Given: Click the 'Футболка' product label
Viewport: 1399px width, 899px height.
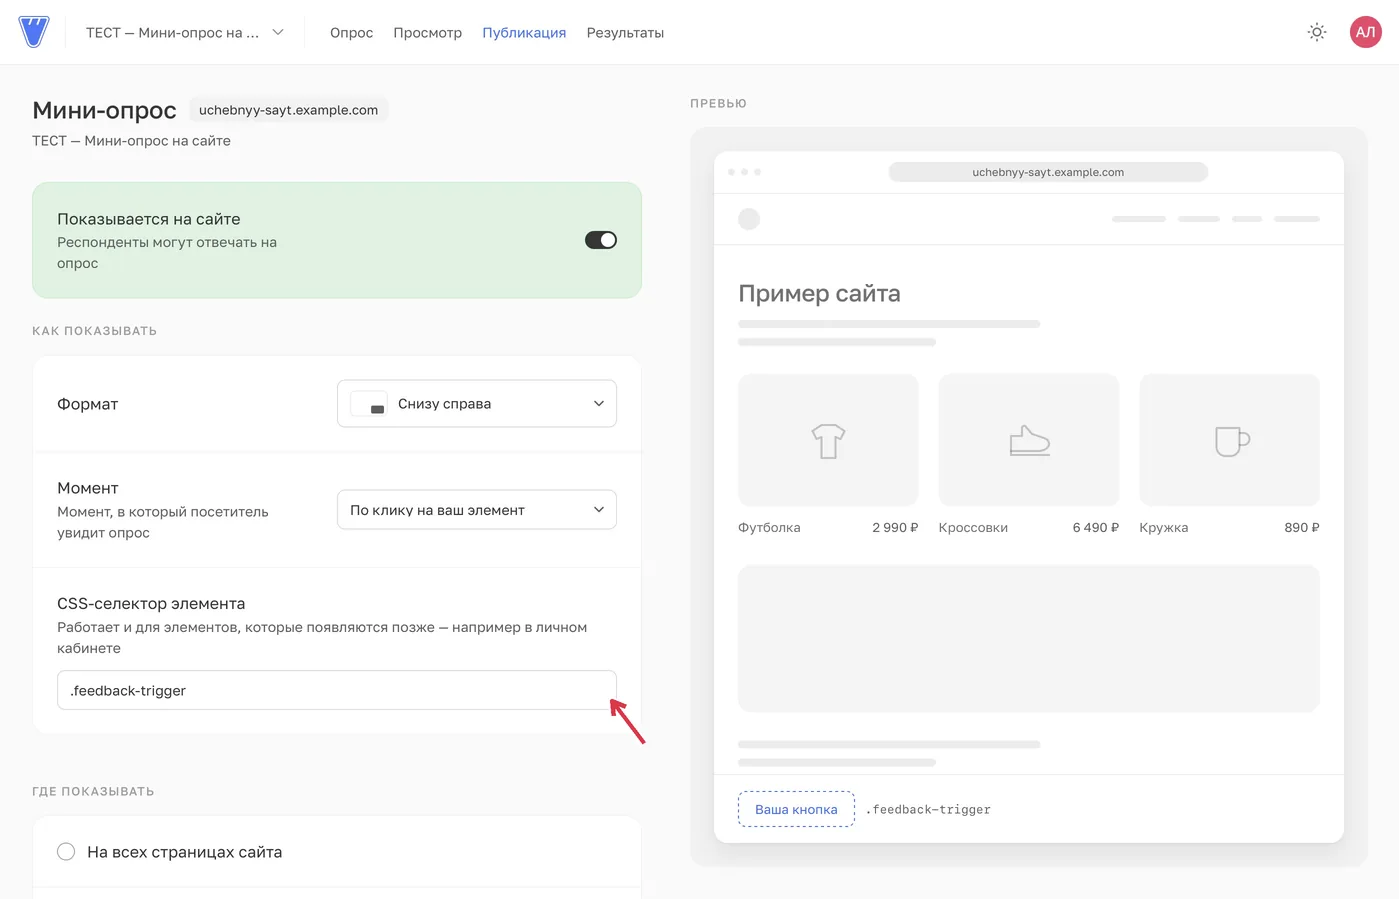Looking at the screenshot, I should pyautogui.click(x=769, y=528).
